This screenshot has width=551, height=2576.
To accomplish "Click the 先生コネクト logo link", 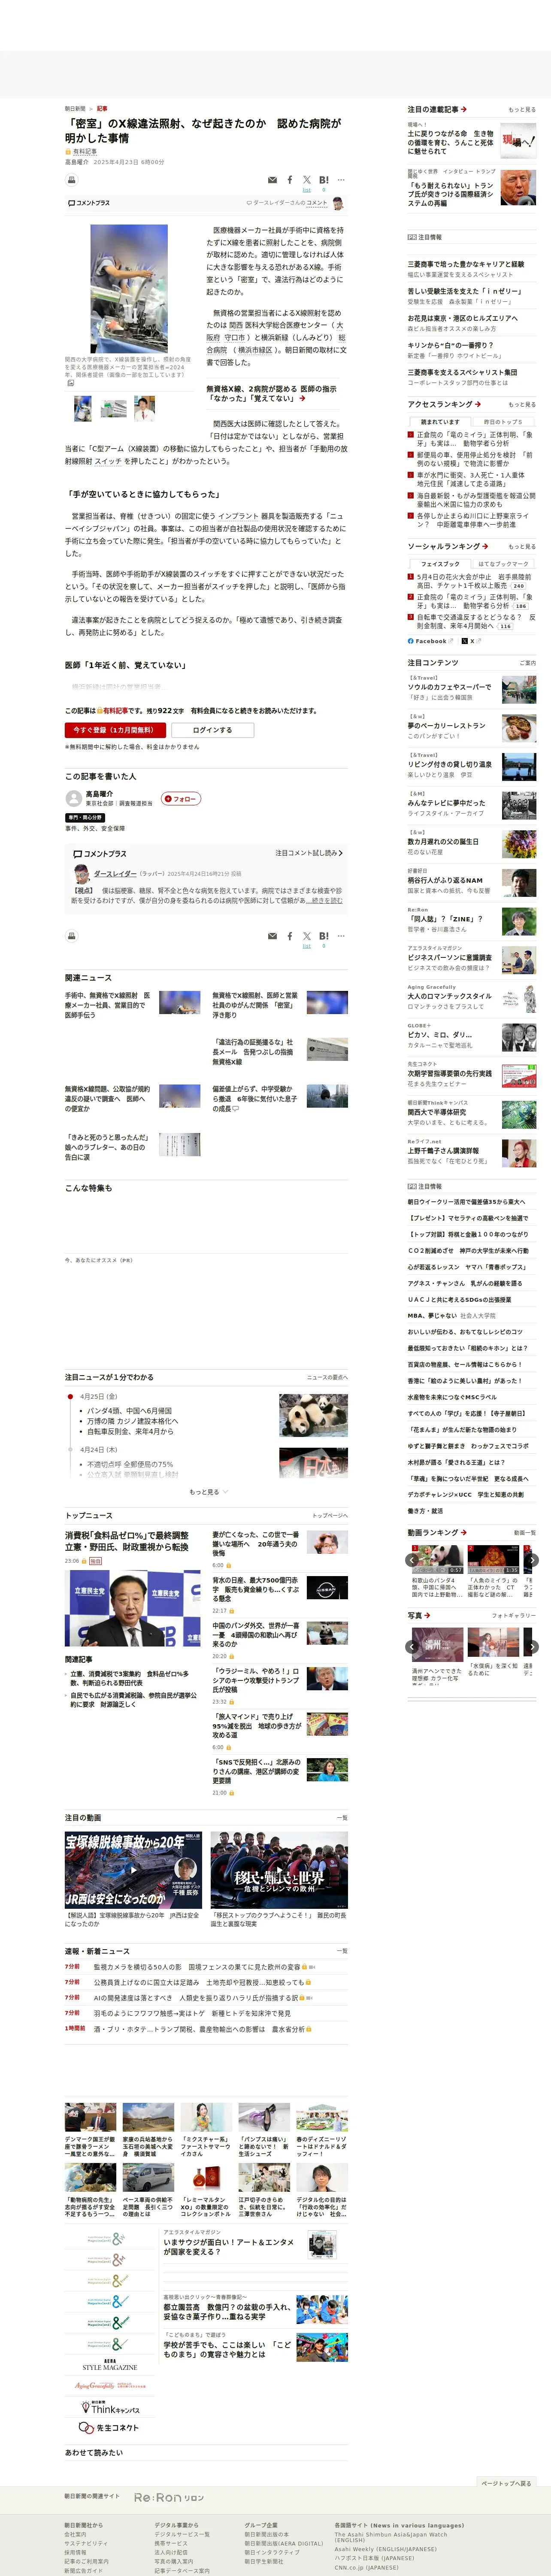I will click(109, 2428).
